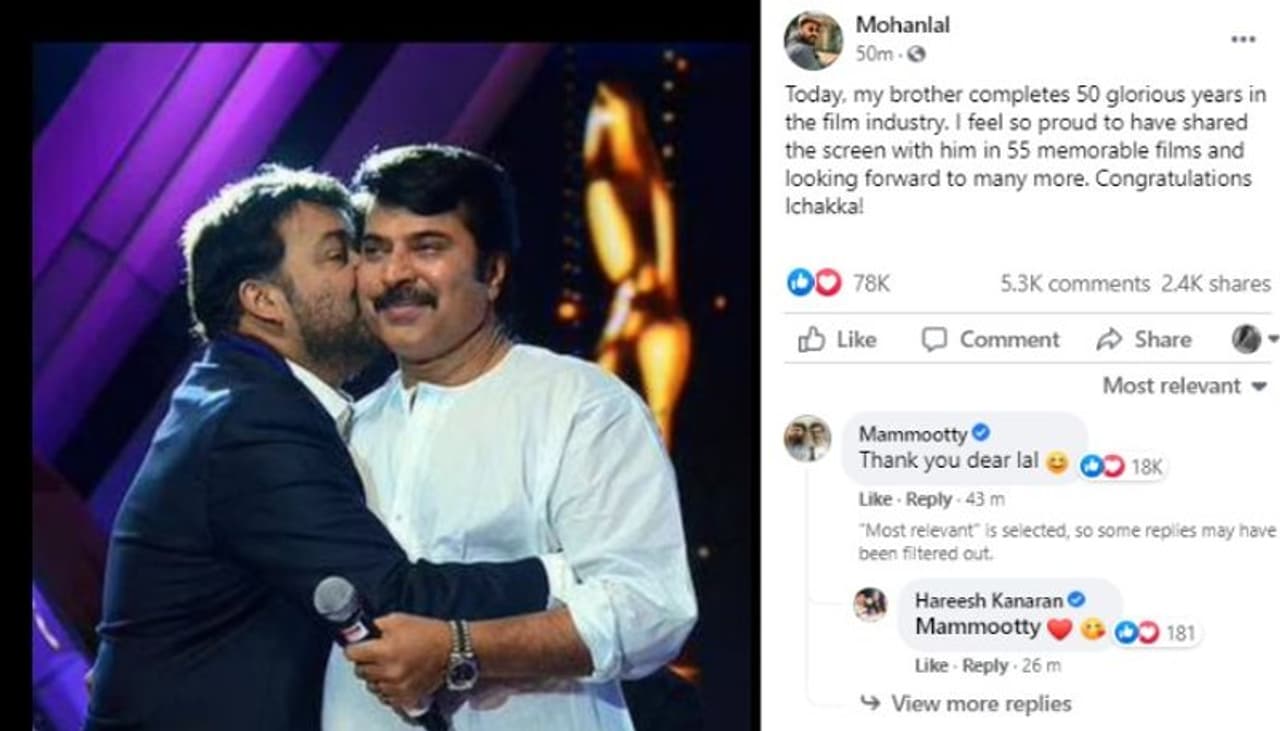Open the post's like and love reactions

coord(814,283)
